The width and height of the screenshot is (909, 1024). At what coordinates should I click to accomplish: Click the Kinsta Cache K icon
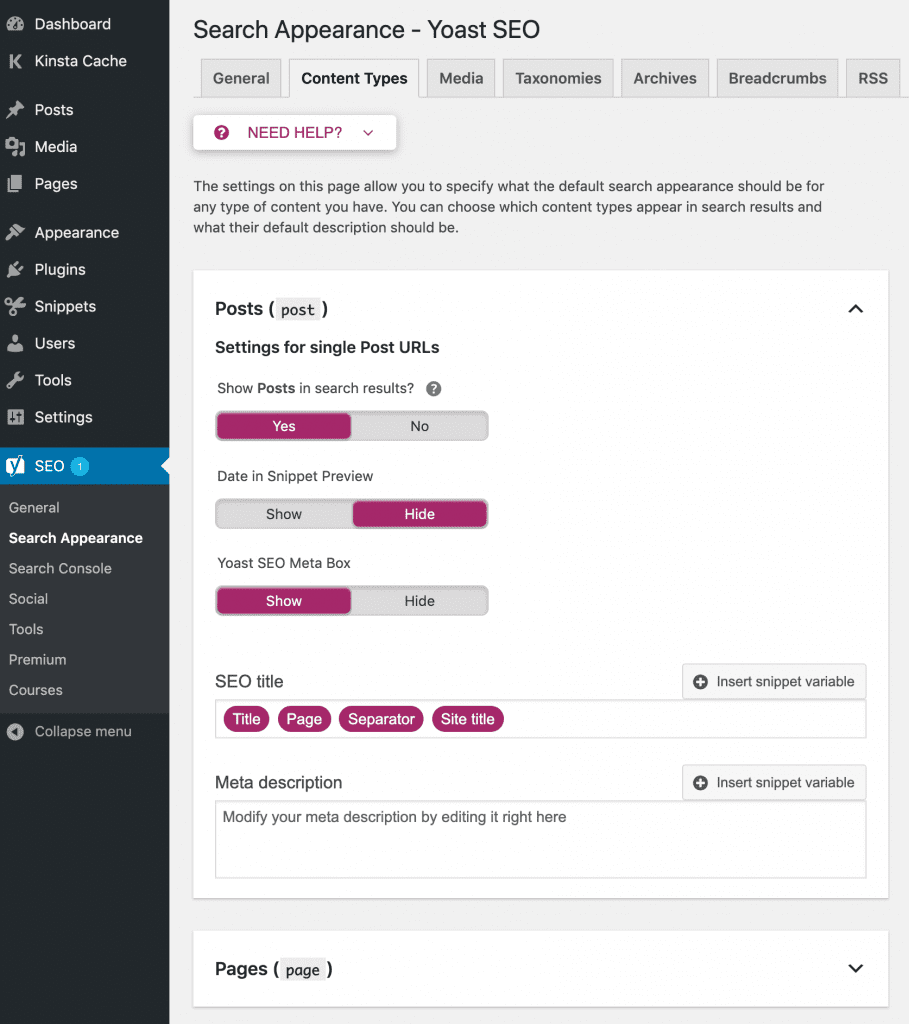[x=15, y=61]
